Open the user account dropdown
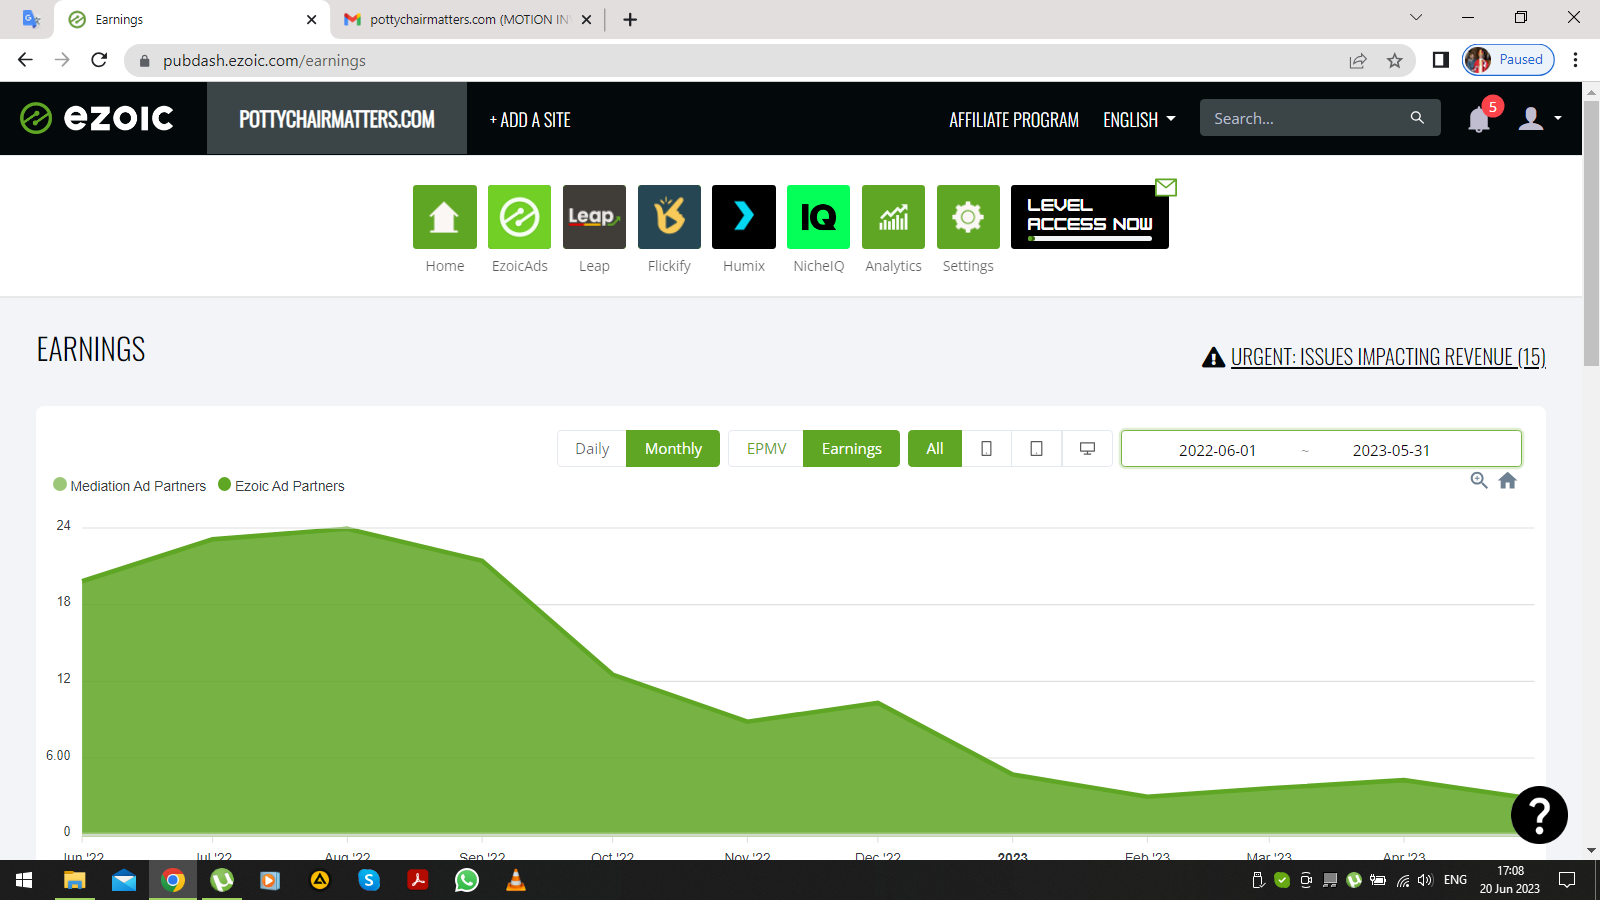 (1540, 119)
